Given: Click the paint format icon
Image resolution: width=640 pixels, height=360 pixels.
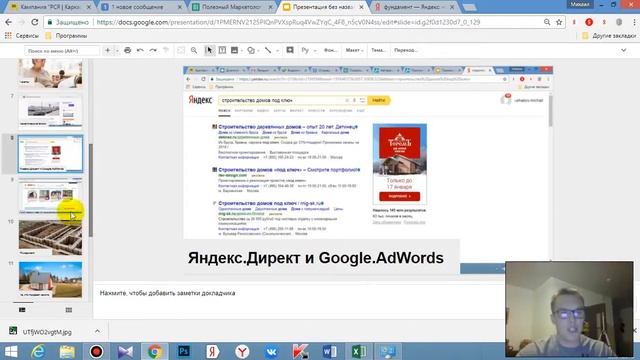Looking at the screenshot, I should point(166,50).
